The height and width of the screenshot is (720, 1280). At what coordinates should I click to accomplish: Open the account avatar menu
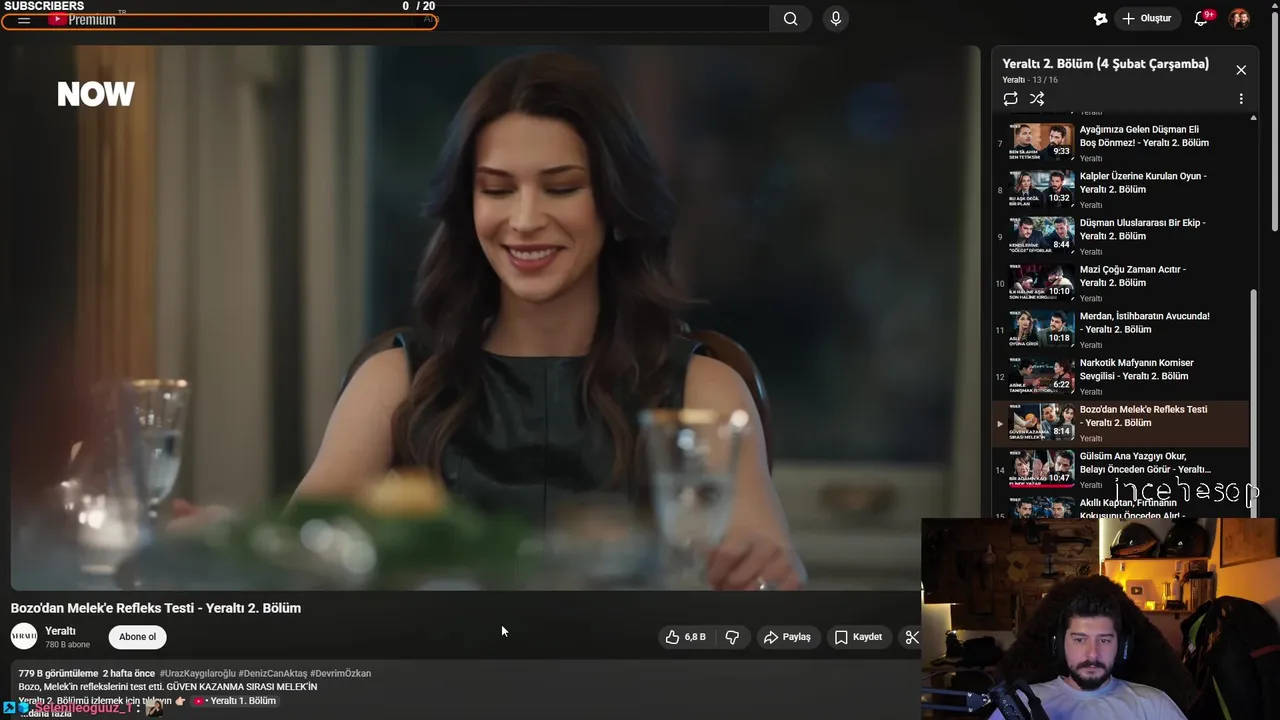click(1239, 19)
